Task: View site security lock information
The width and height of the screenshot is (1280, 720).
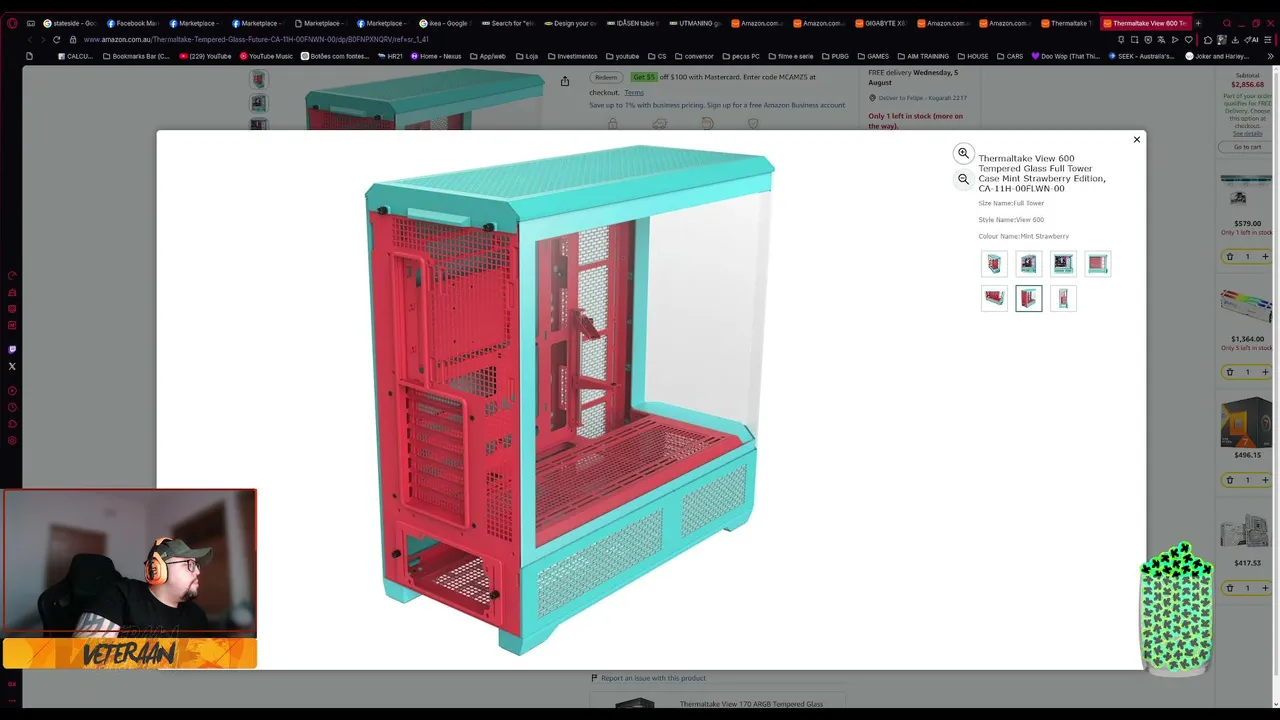Action: click(x=73, y=40)
